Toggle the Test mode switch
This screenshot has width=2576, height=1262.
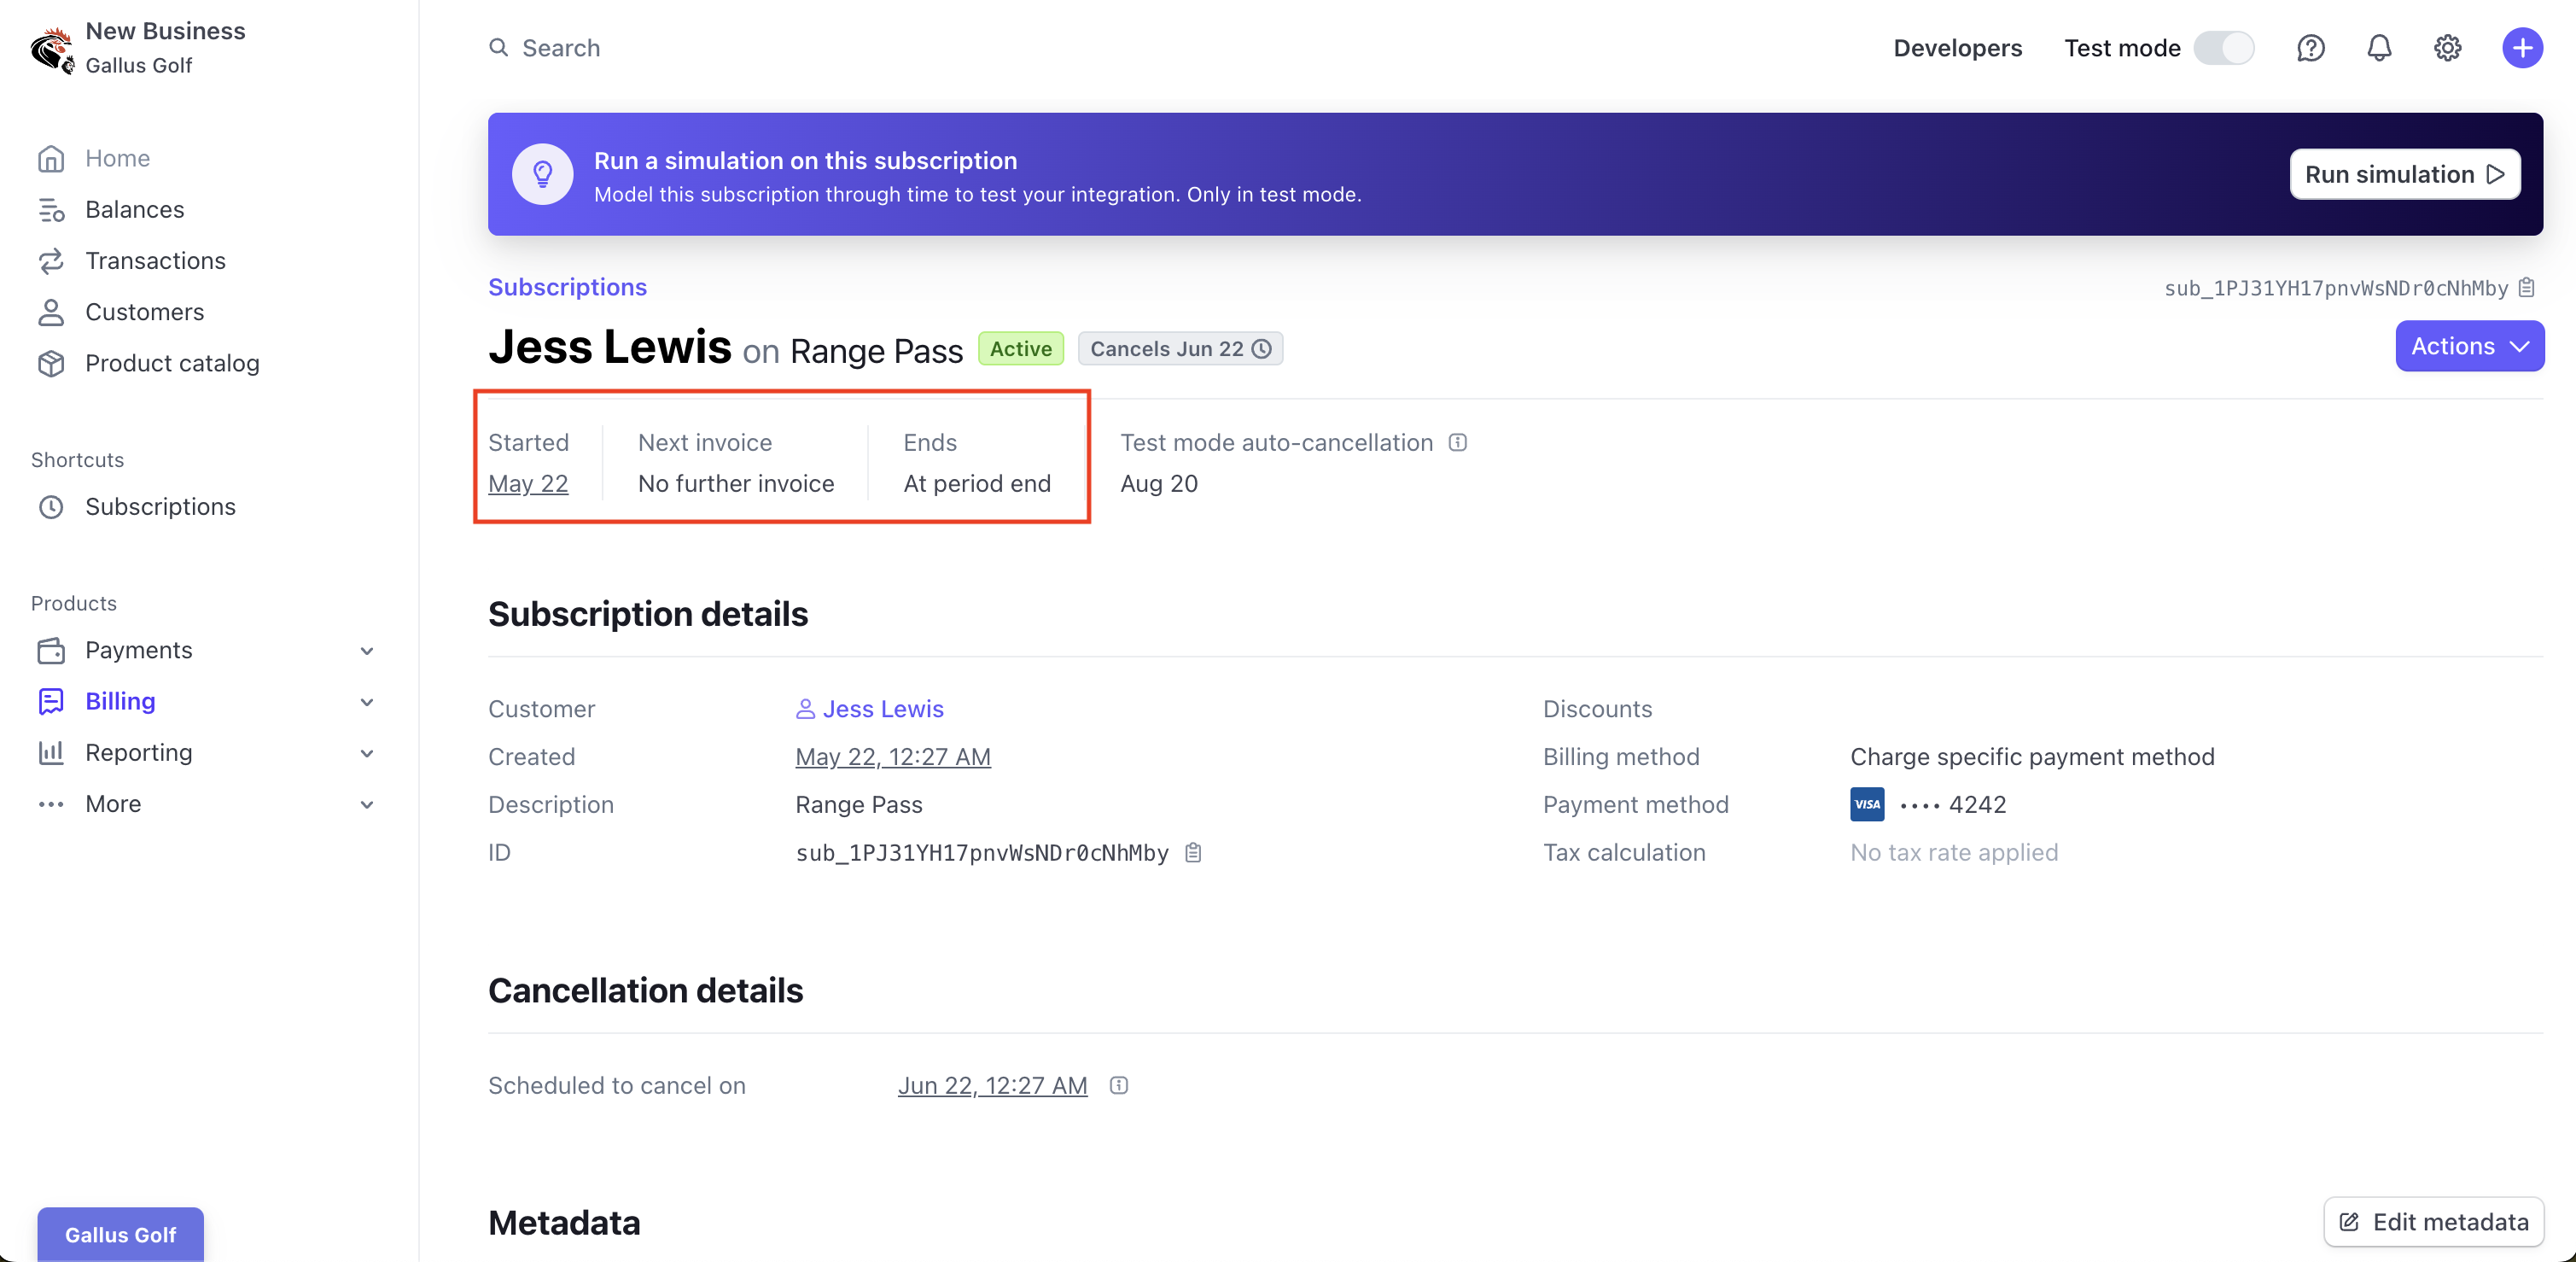(x=2224, y=48)
